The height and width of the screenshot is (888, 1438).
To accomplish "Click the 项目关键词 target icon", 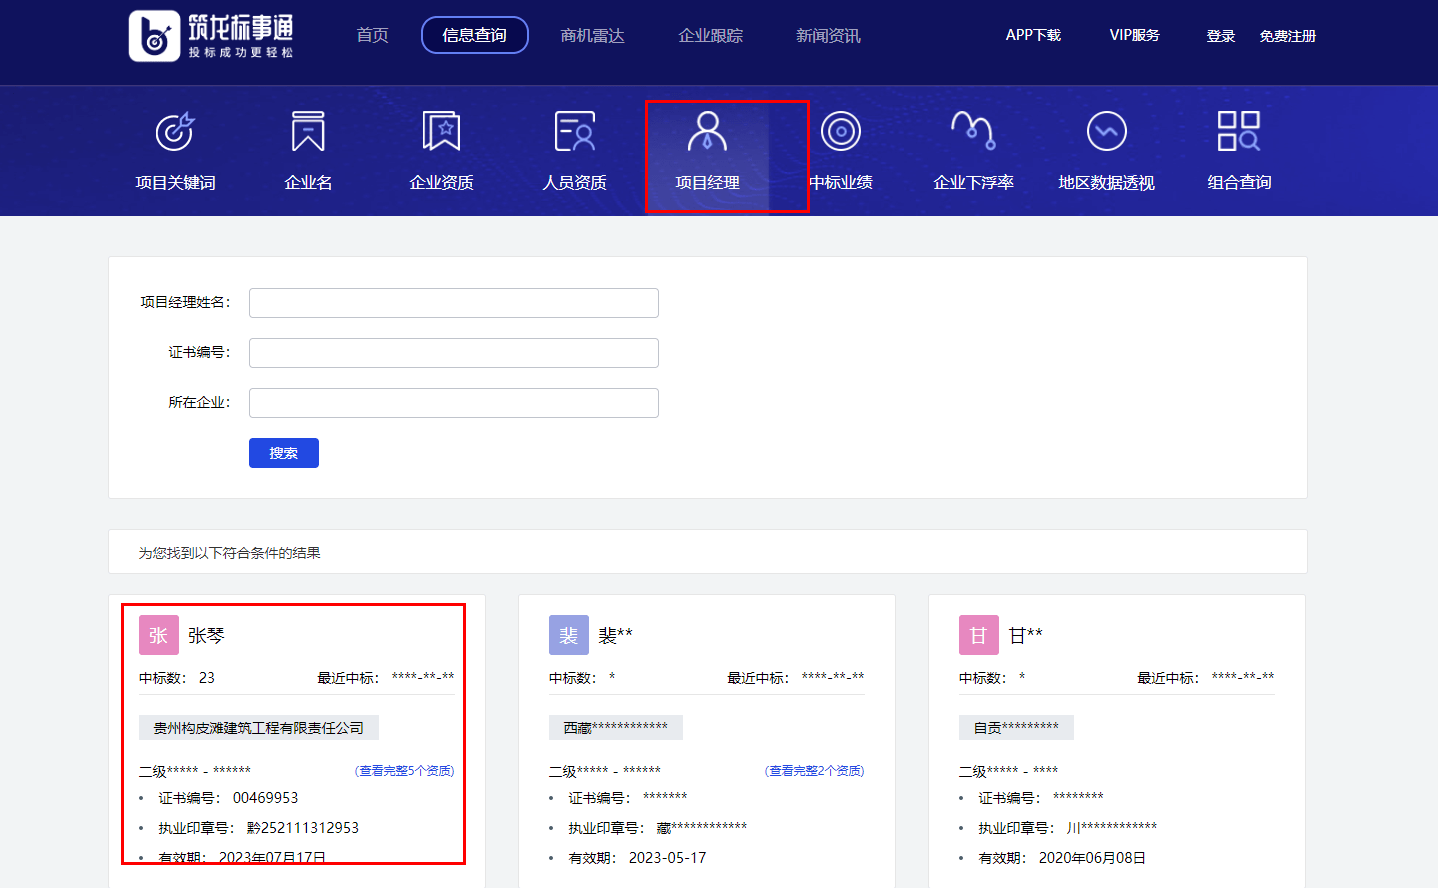I will 175,132.
